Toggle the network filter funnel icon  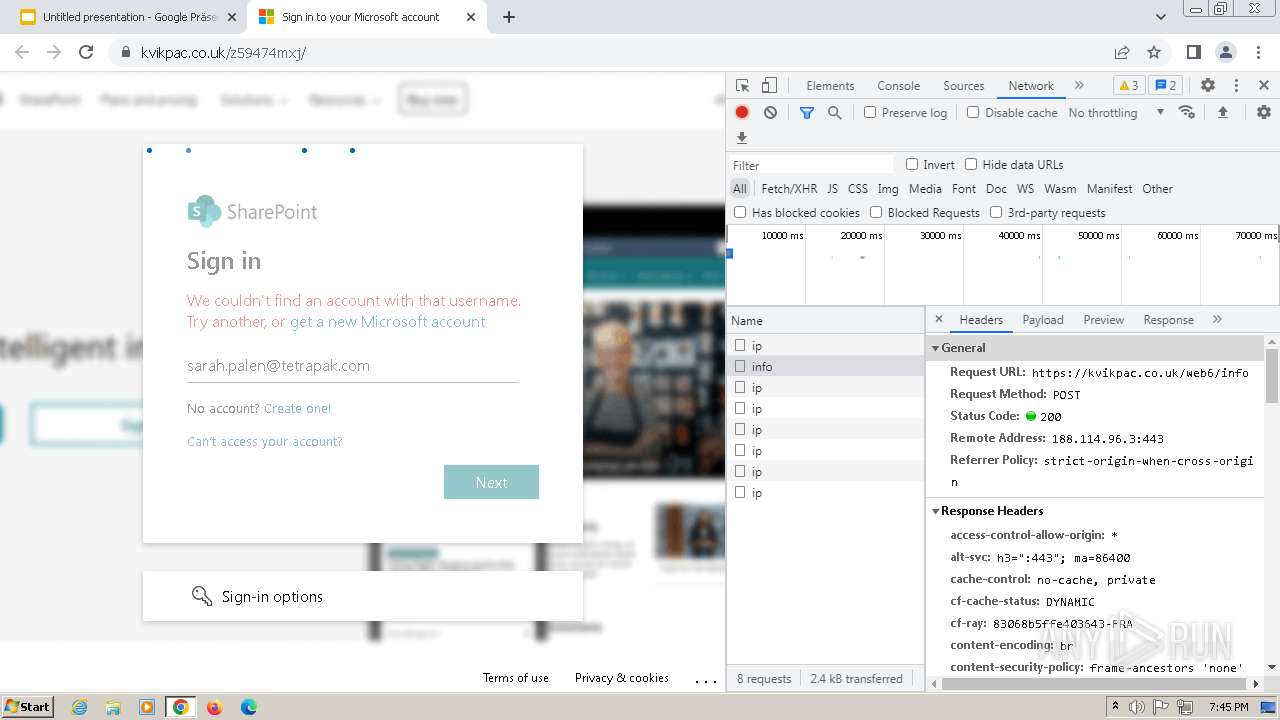[x=807, y=113]
